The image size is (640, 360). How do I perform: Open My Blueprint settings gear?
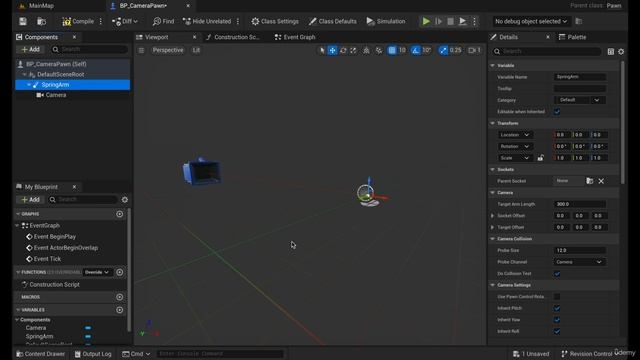tap(125, 200)
